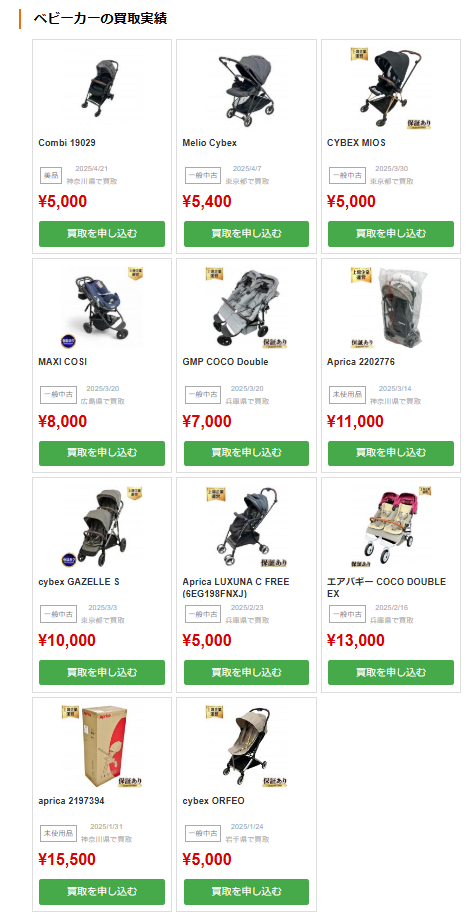This screenshot has width=473, height=919.
Task: Apply for purchase of the ¥15,500 aprica 2197394
Action: point(102,891)
